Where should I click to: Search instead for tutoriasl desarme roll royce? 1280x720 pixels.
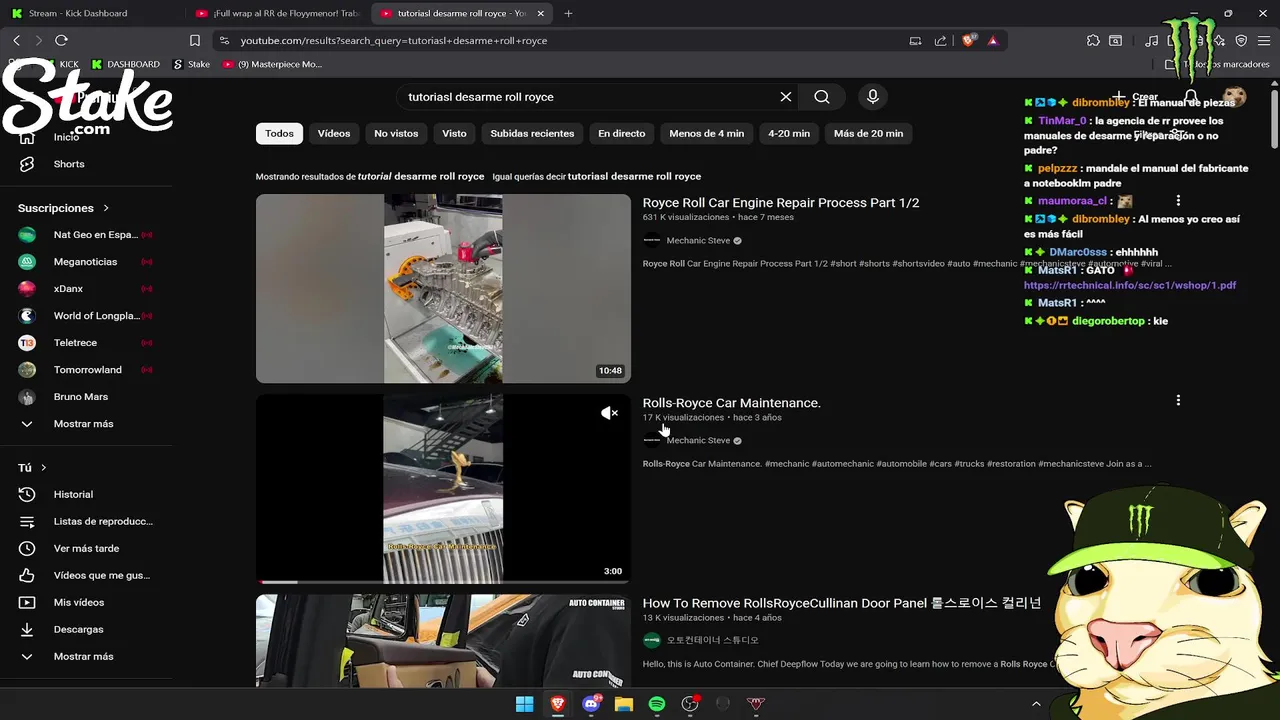point(634,176)
